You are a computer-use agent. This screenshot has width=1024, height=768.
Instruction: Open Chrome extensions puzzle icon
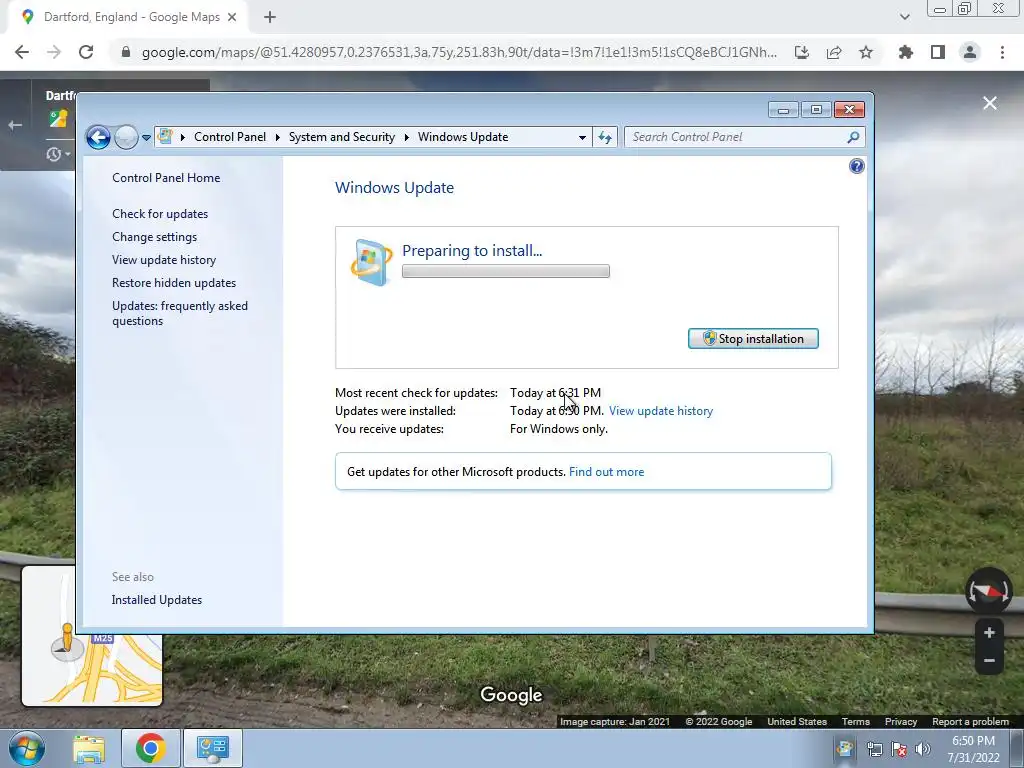coord(905,52)
